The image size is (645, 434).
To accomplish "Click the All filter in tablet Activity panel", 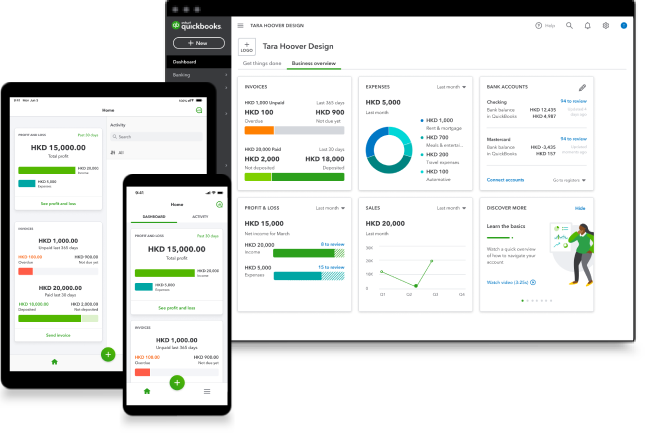I will pyautogui.click(x=117, y=153).
